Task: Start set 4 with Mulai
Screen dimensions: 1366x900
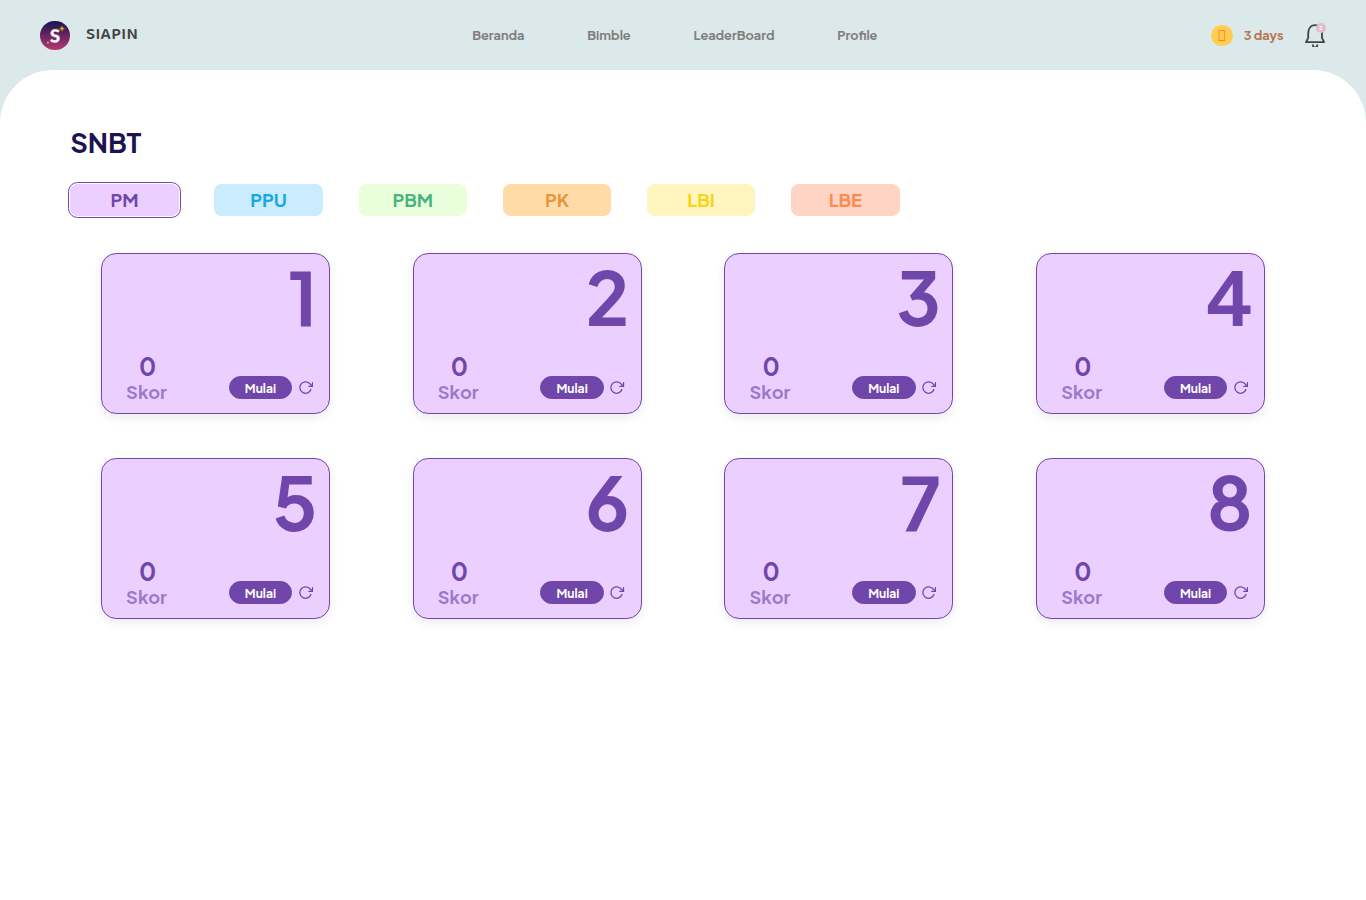Action: (x=1195, y=388)
